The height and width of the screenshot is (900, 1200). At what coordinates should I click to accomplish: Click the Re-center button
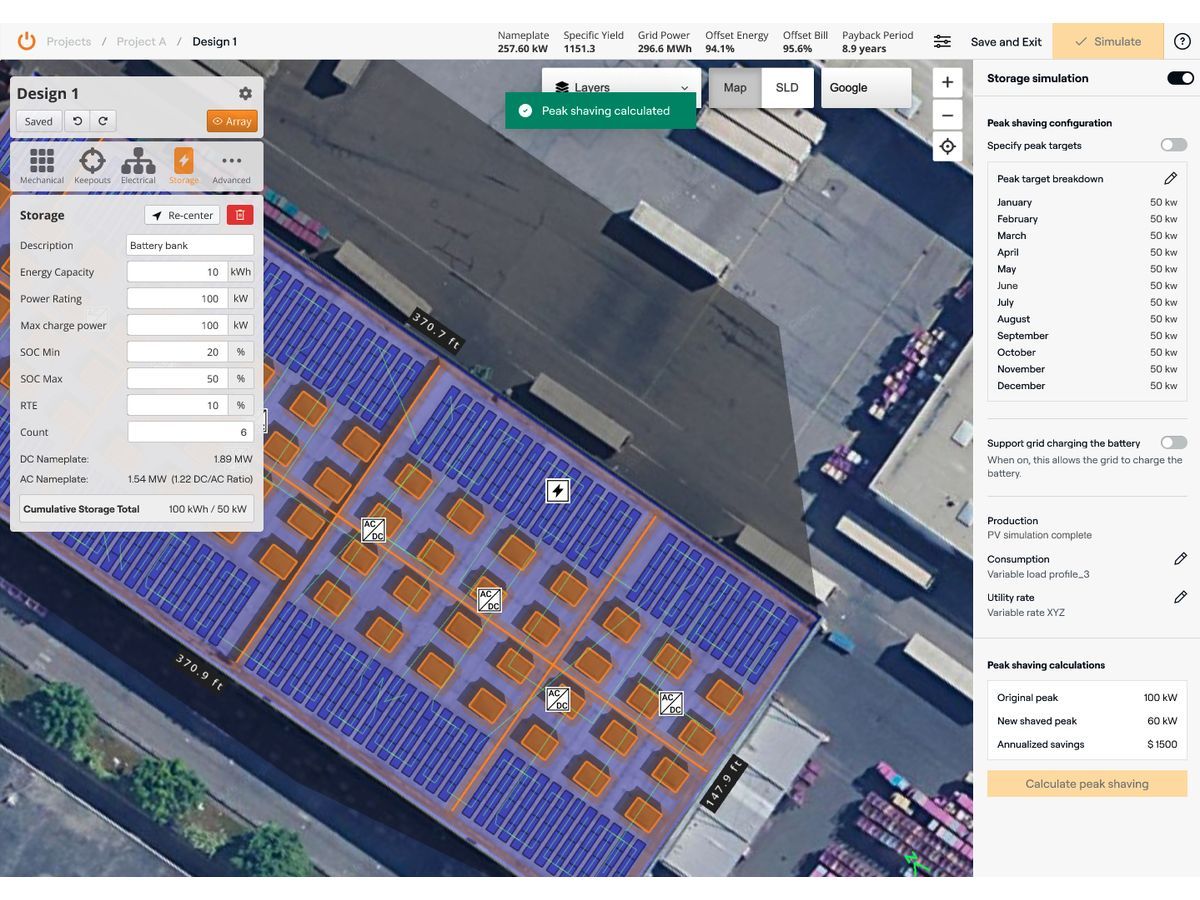click(x=182, y=215)
